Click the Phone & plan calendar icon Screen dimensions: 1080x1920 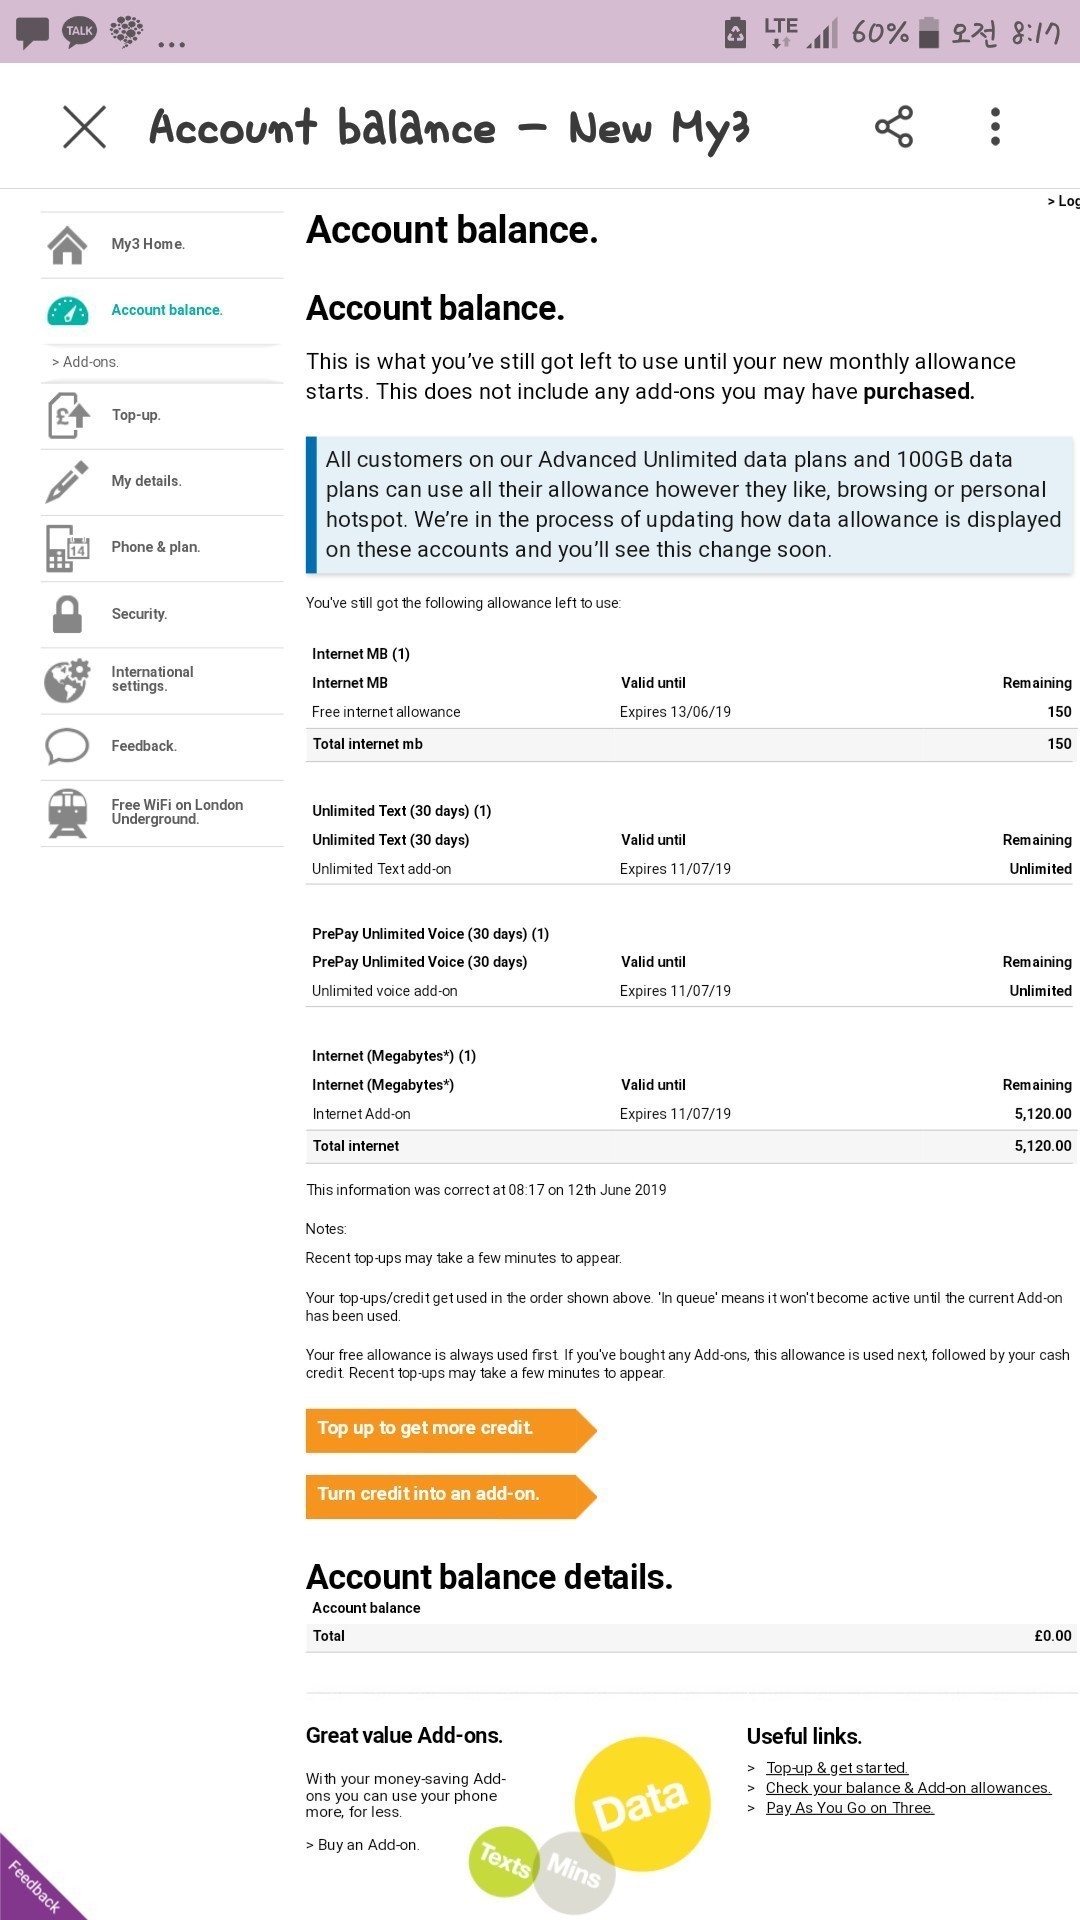click(67, 548)
